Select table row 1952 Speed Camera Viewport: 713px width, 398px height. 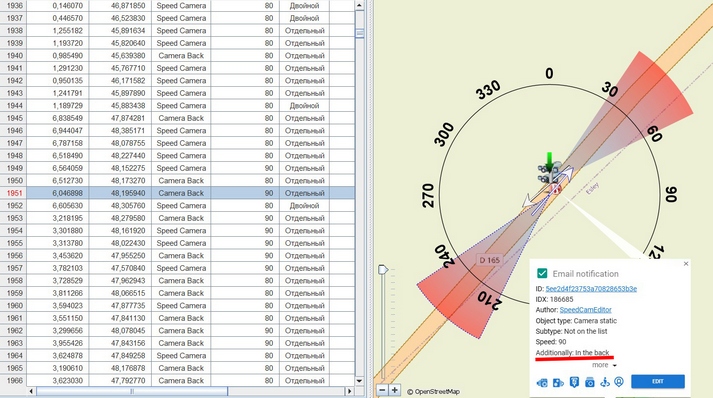[x=177, y=206]
